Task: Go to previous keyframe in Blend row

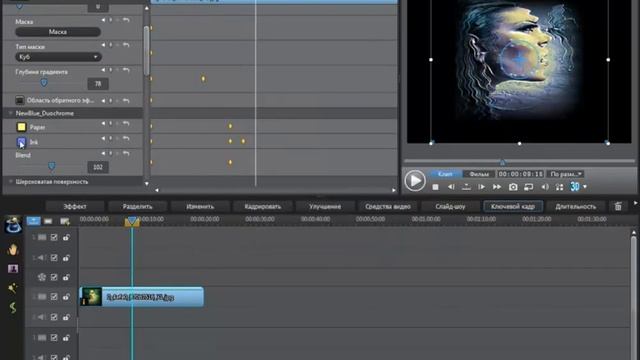Action: 103,153
